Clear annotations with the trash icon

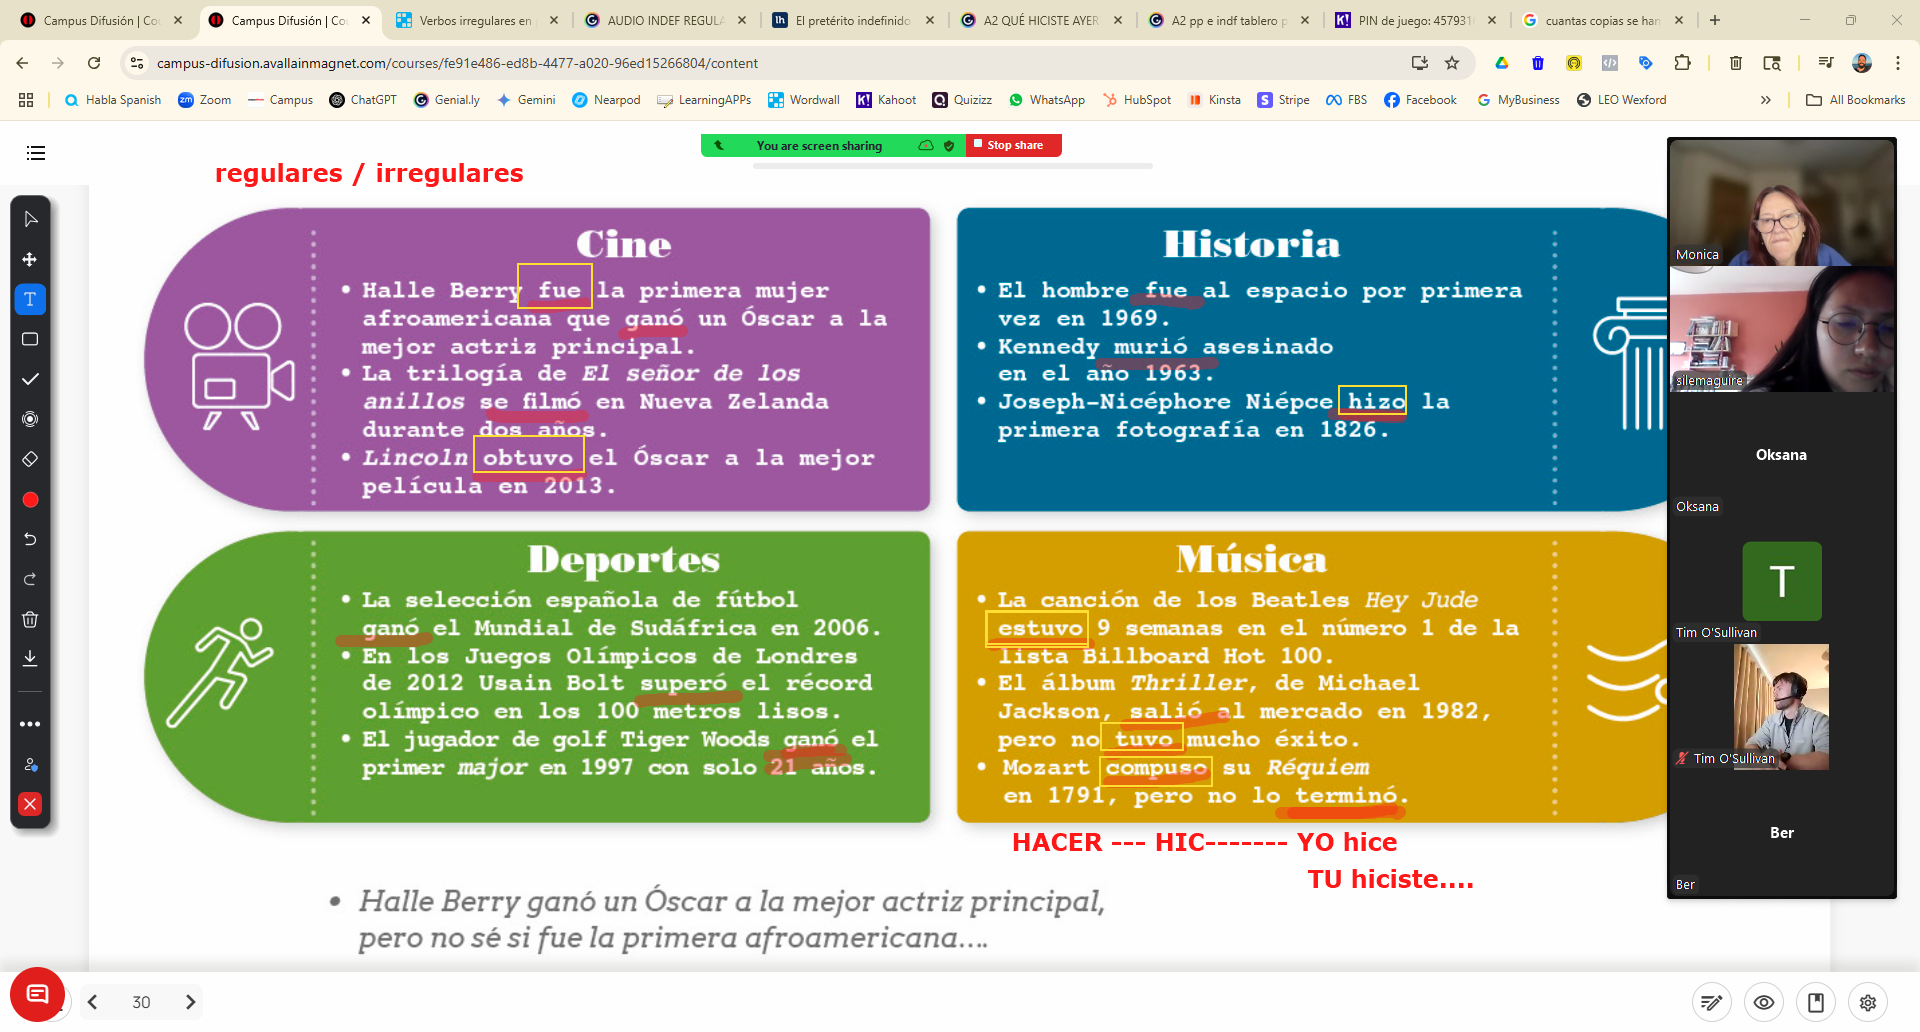30,619
